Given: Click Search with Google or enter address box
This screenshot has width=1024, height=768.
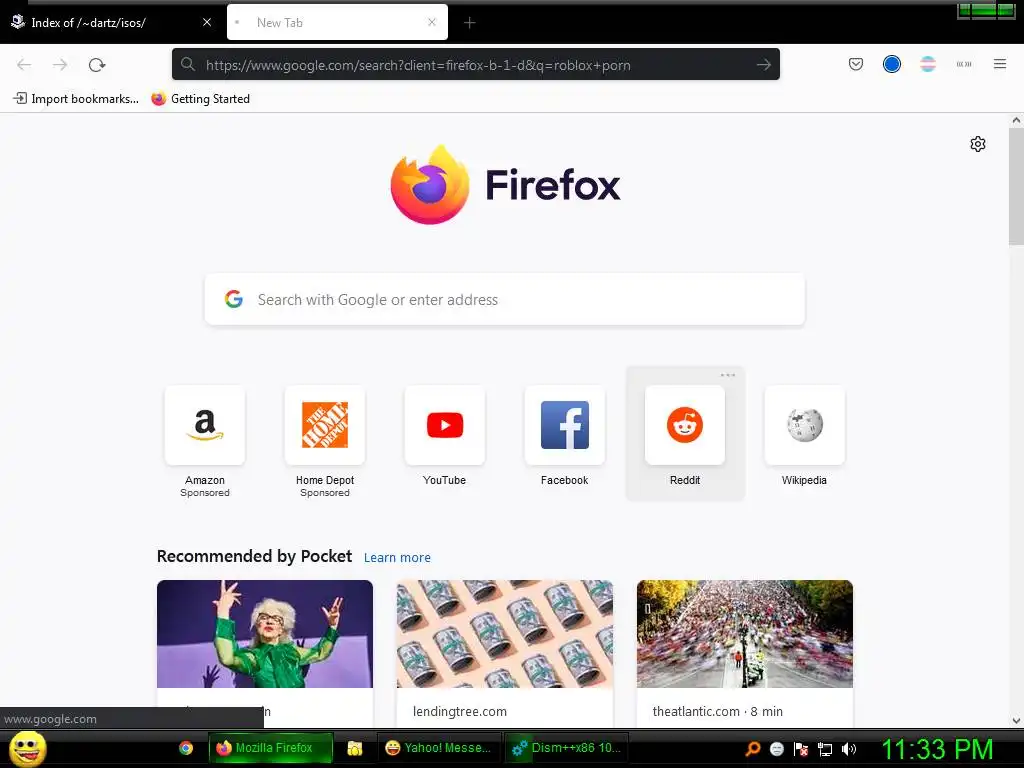Looking at the screenshot, I should (504, 299).
